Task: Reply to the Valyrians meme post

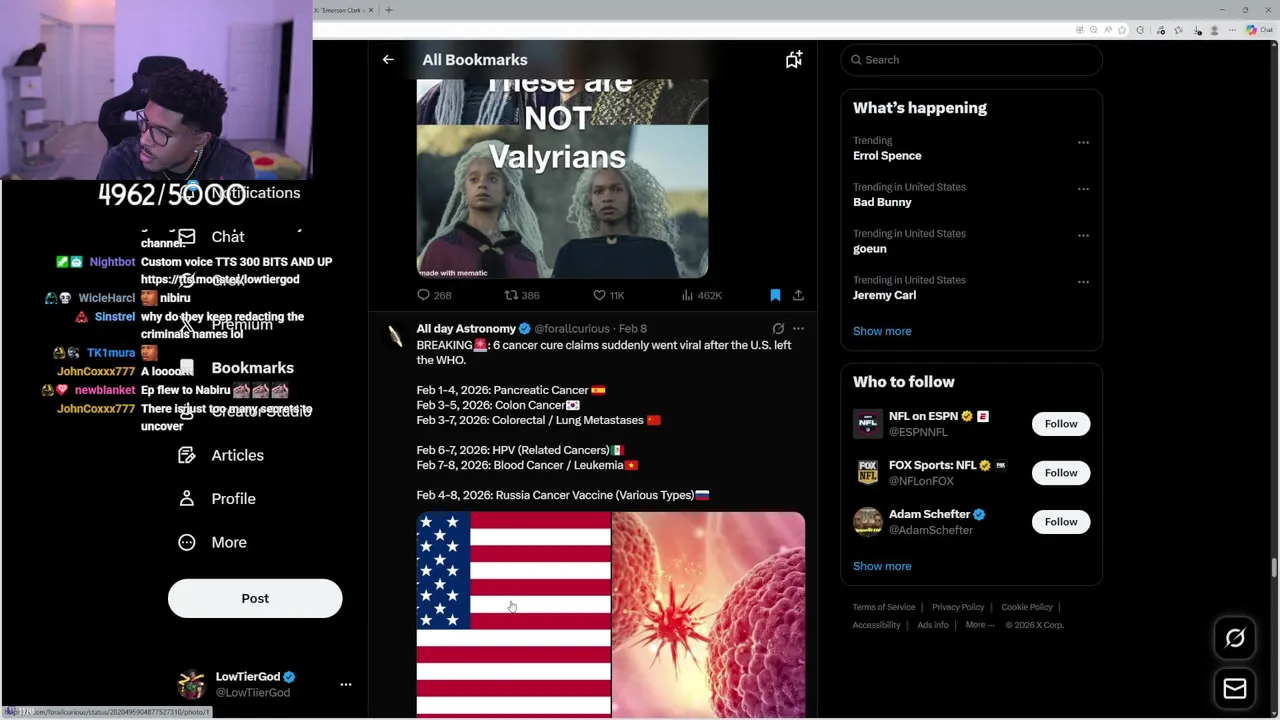Action: click(x=434, y=295)
